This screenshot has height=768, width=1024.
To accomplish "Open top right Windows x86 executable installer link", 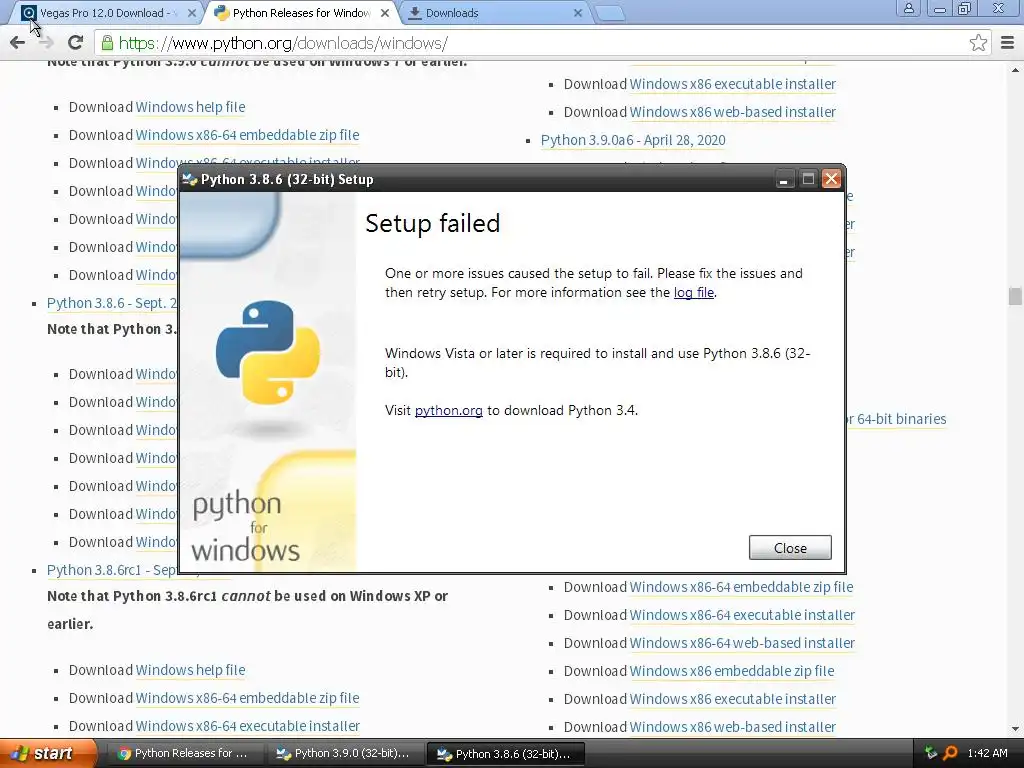I will click(x=733, y=84).
